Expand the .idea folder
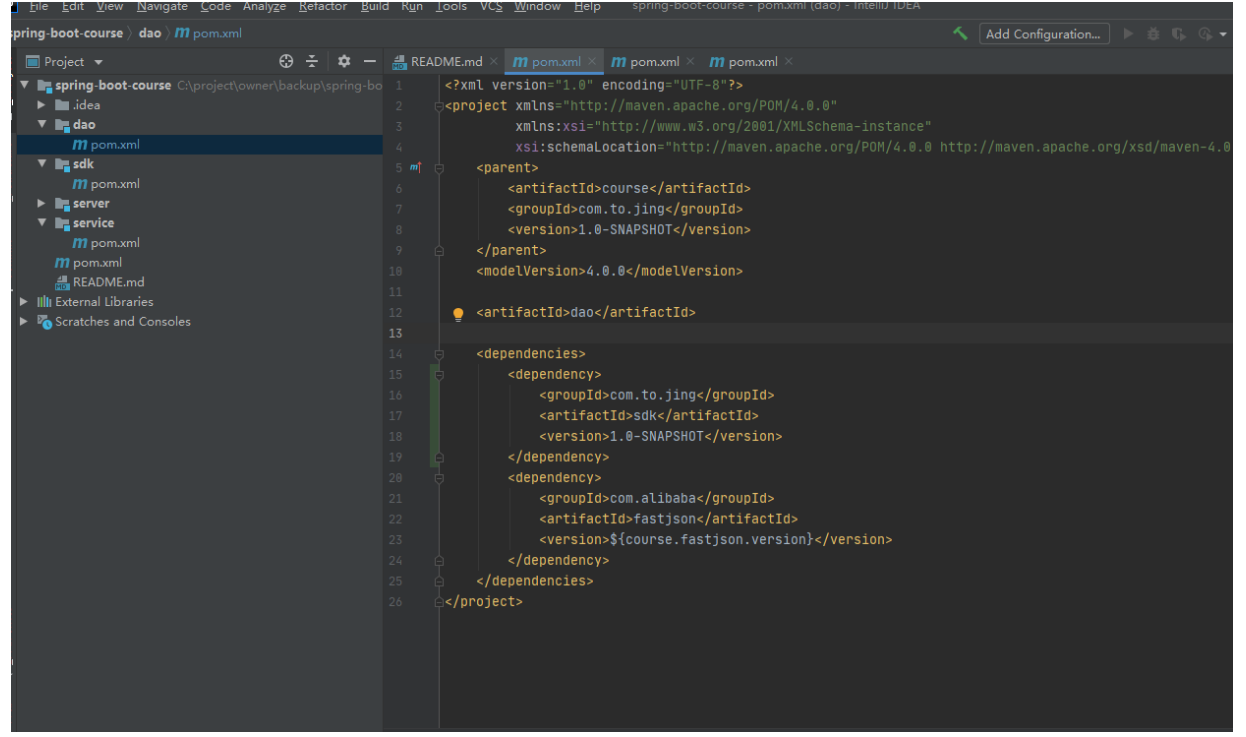This screenshot has height=737, width=1246. pos(41,104)
